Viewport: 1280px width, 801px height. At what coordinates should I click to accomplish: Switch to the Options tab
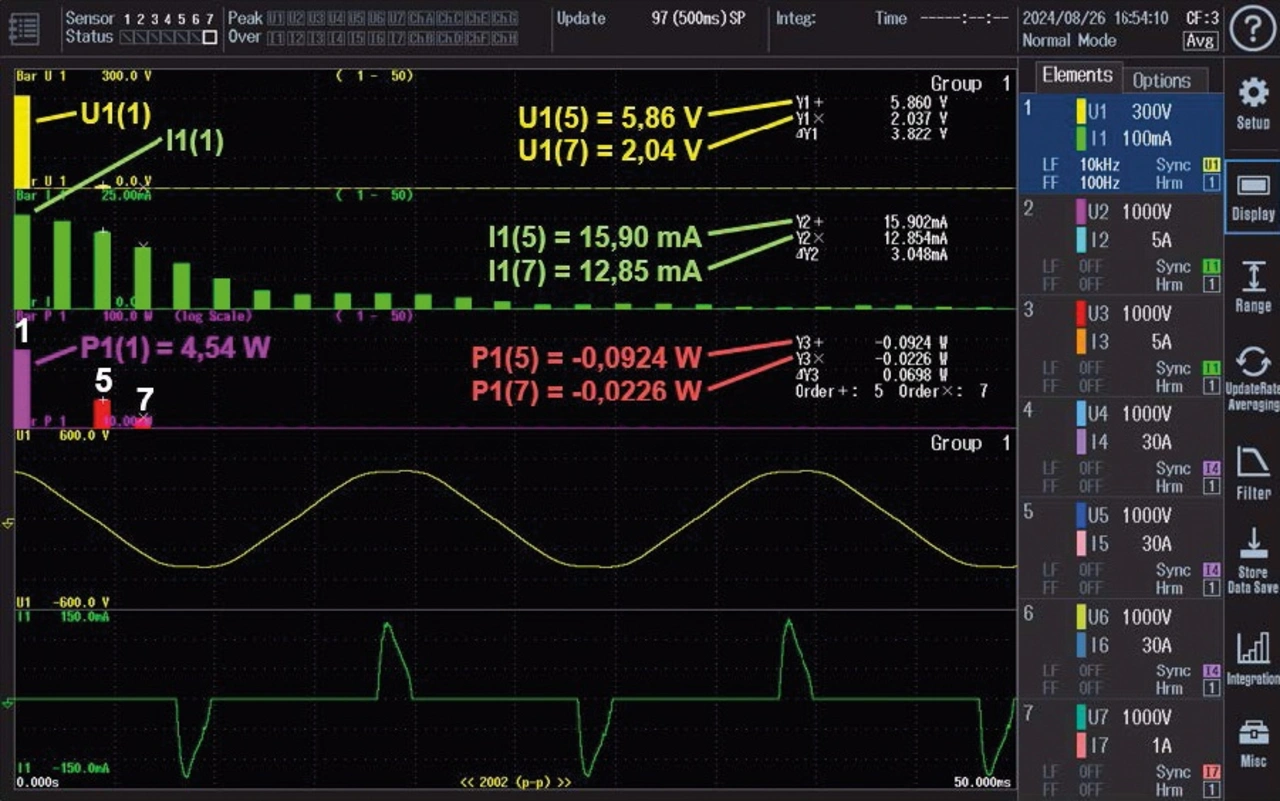coord(1161,80)
